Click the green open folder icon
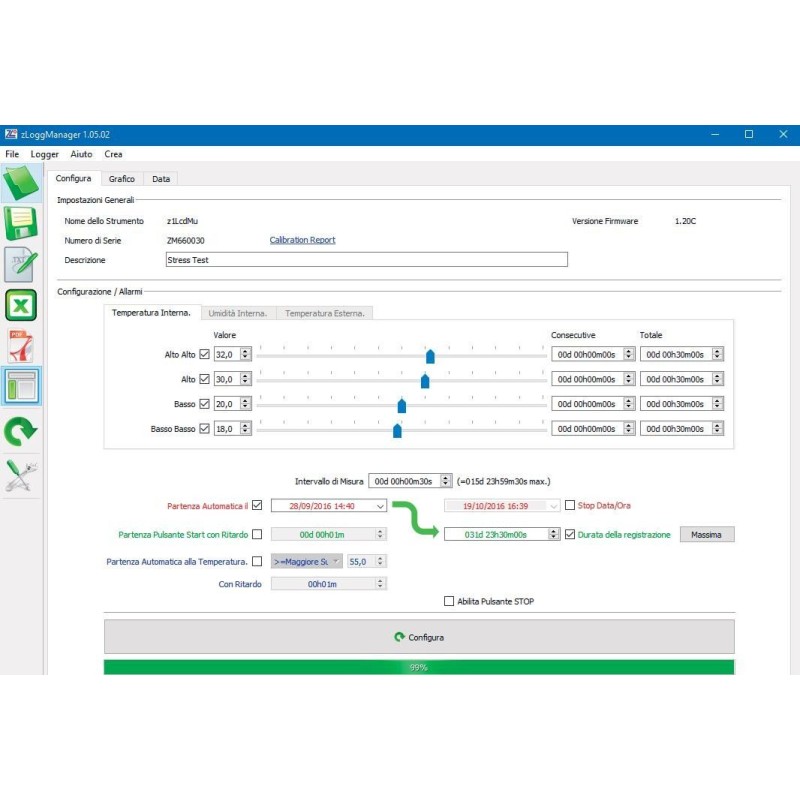 click(x=21, y=183)
